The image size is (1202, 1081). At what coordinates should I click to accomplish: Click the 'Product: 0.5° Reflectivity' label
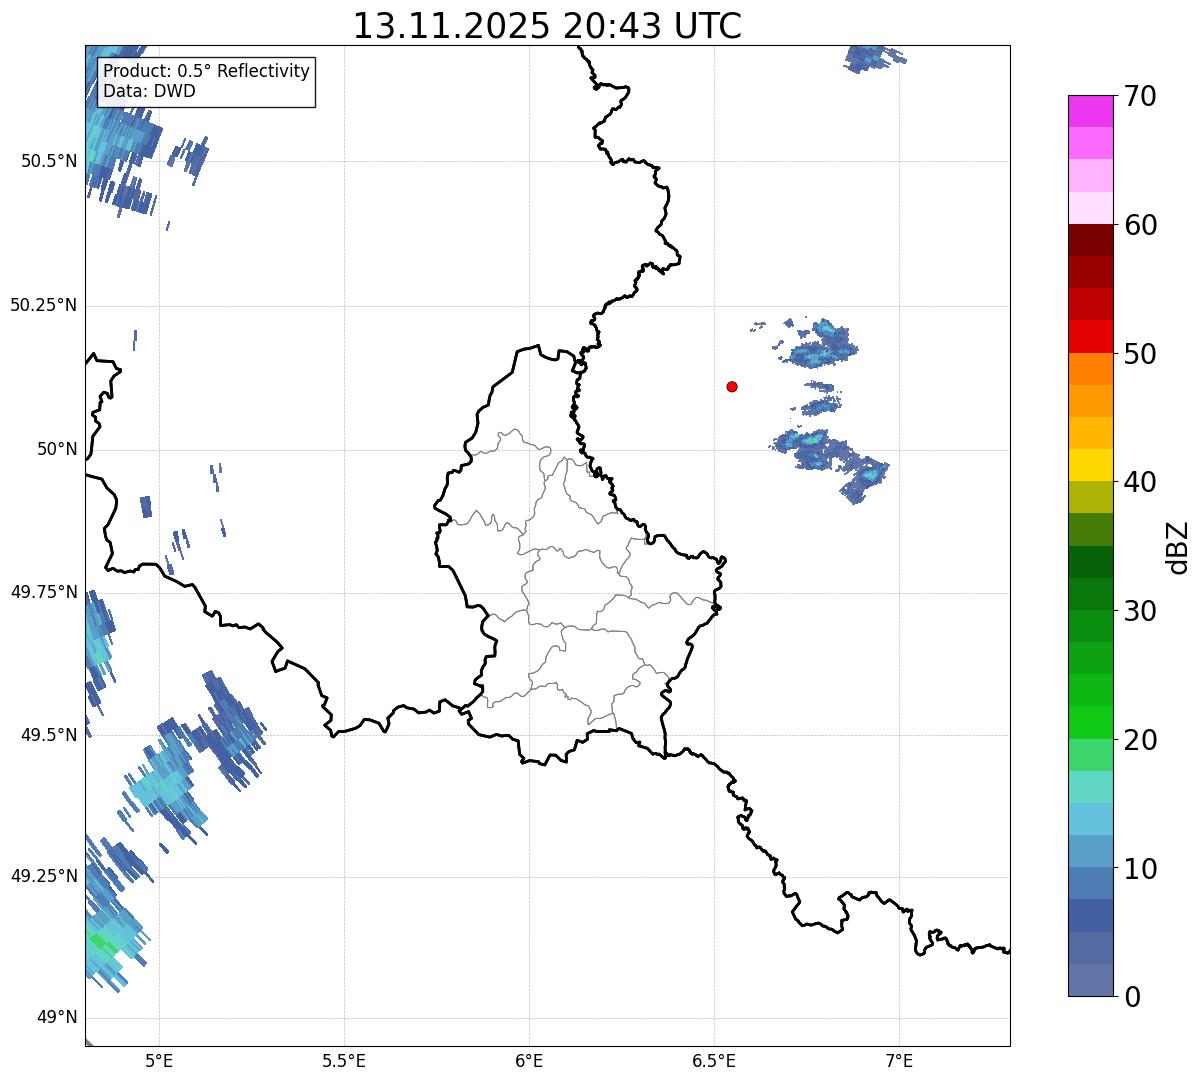[x=207, y=72]
